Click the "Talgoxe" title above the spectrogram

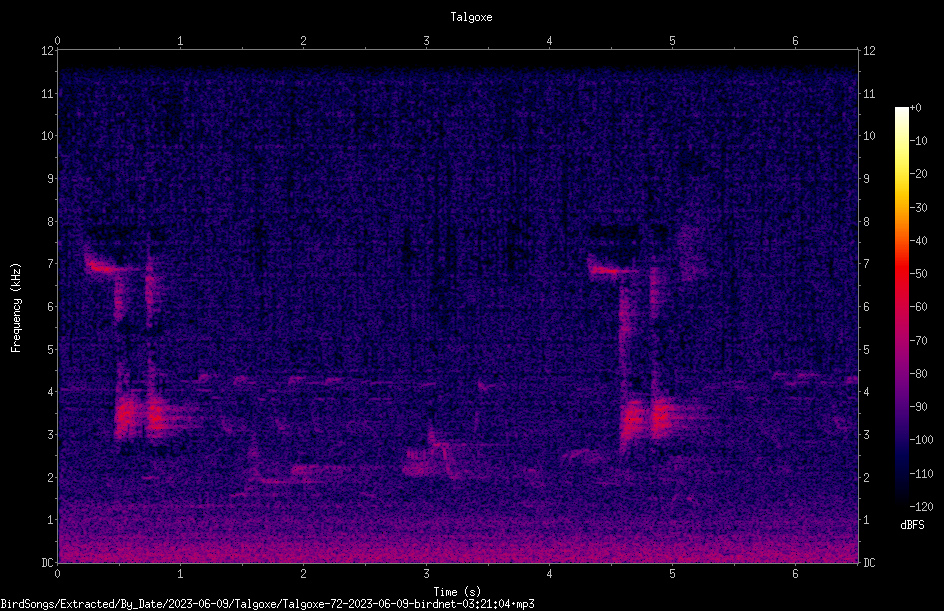(471, 17)
